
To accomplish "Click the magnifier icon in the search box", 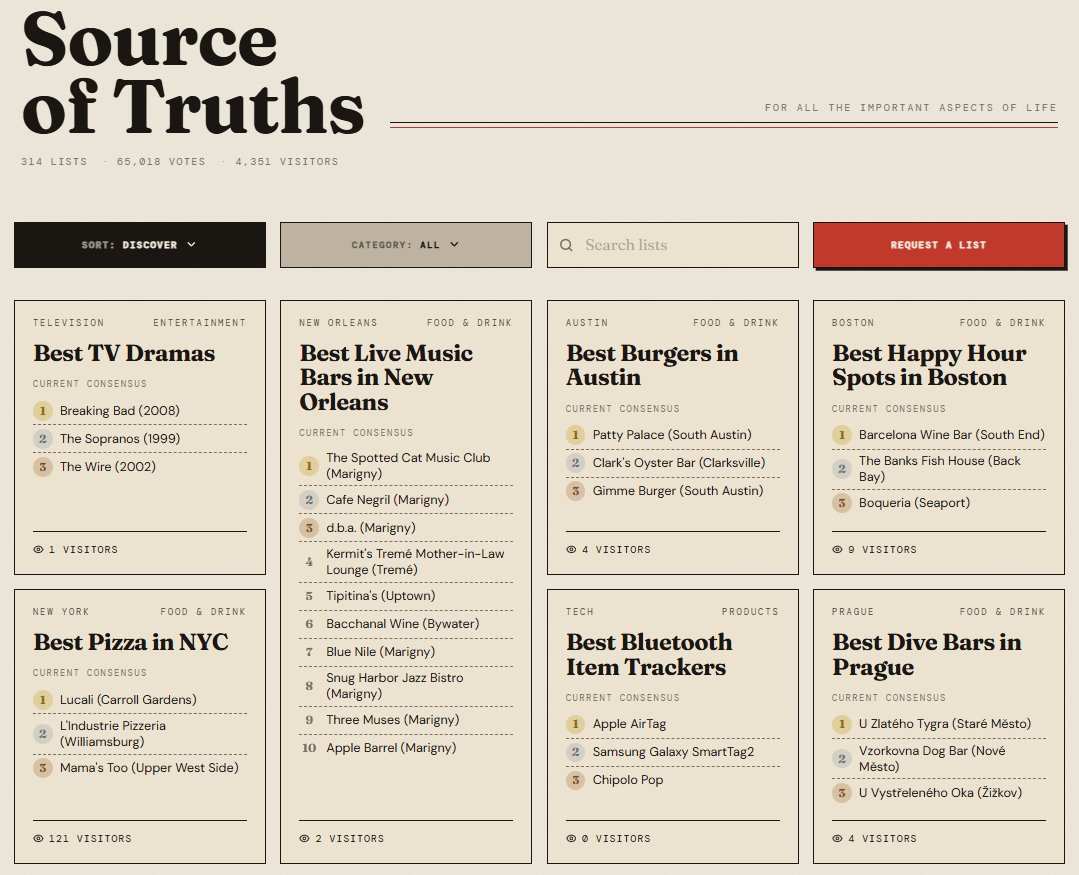I will (x=566, y=245).
